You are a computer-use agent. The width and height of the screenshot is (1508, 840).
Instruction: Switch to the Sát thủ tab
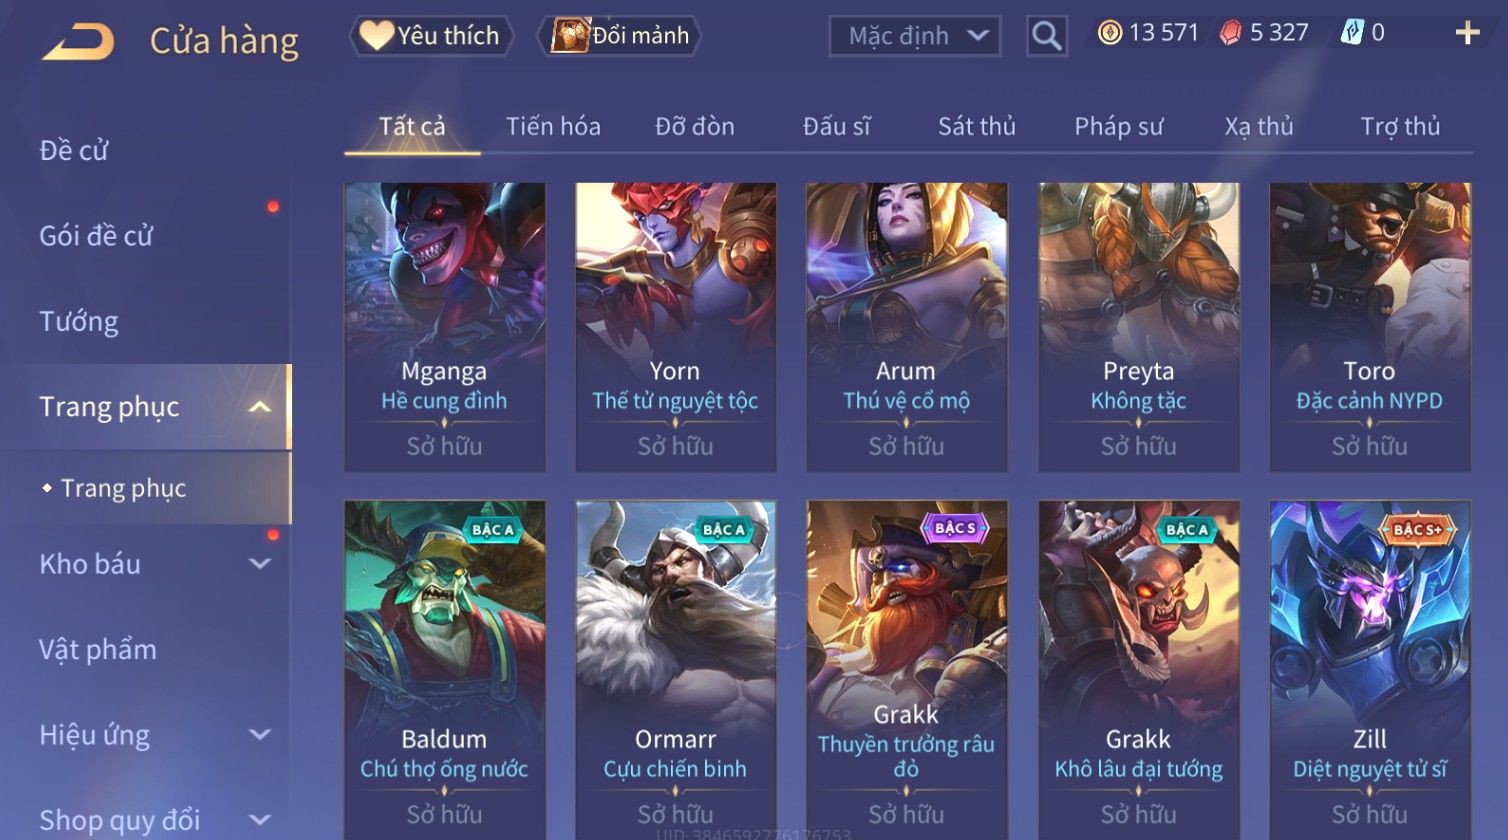(977, 126)
